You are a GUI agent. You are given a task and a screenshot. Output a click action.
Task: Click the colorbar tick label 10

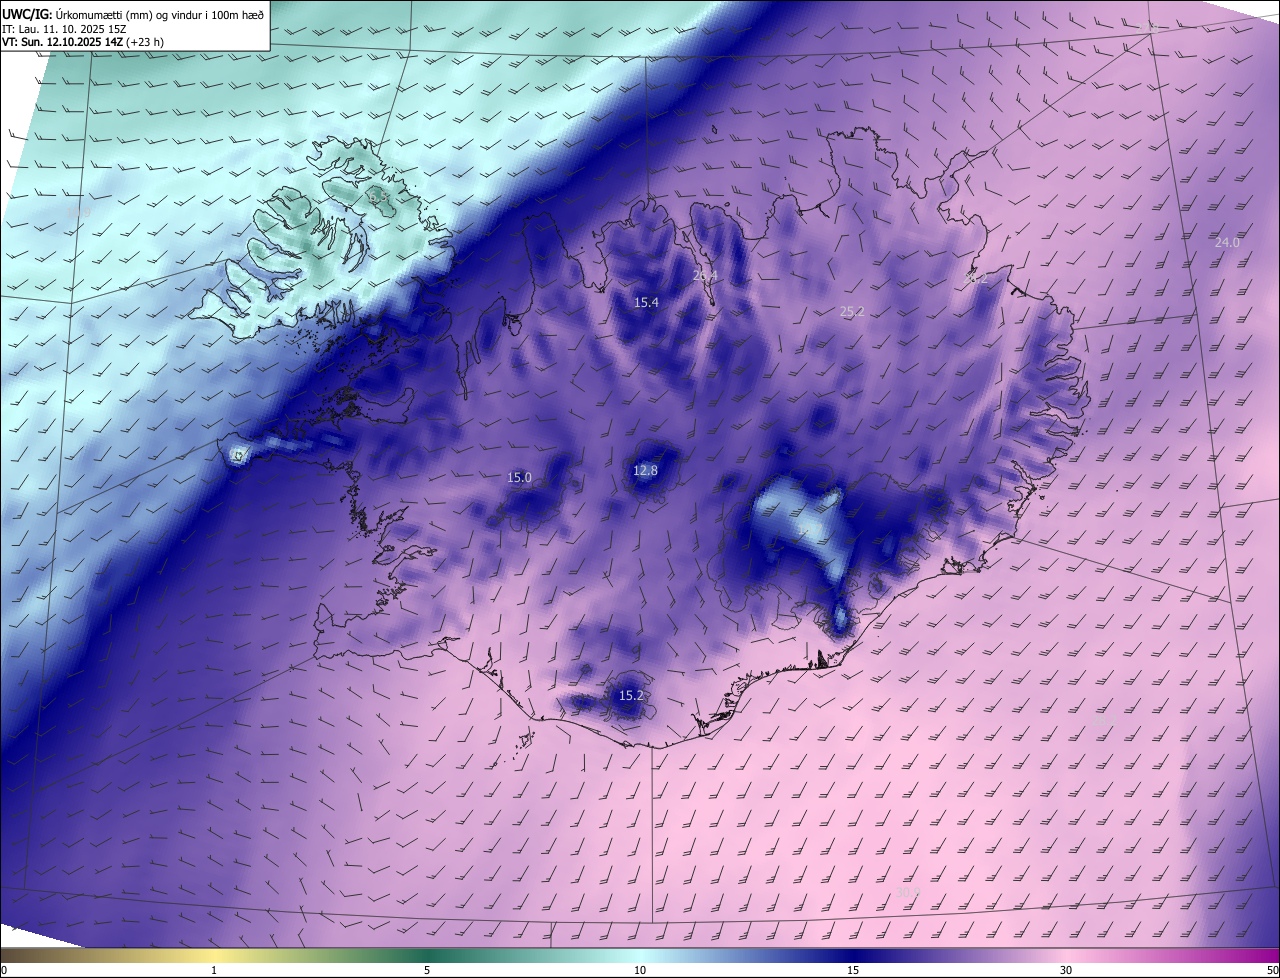640,970
